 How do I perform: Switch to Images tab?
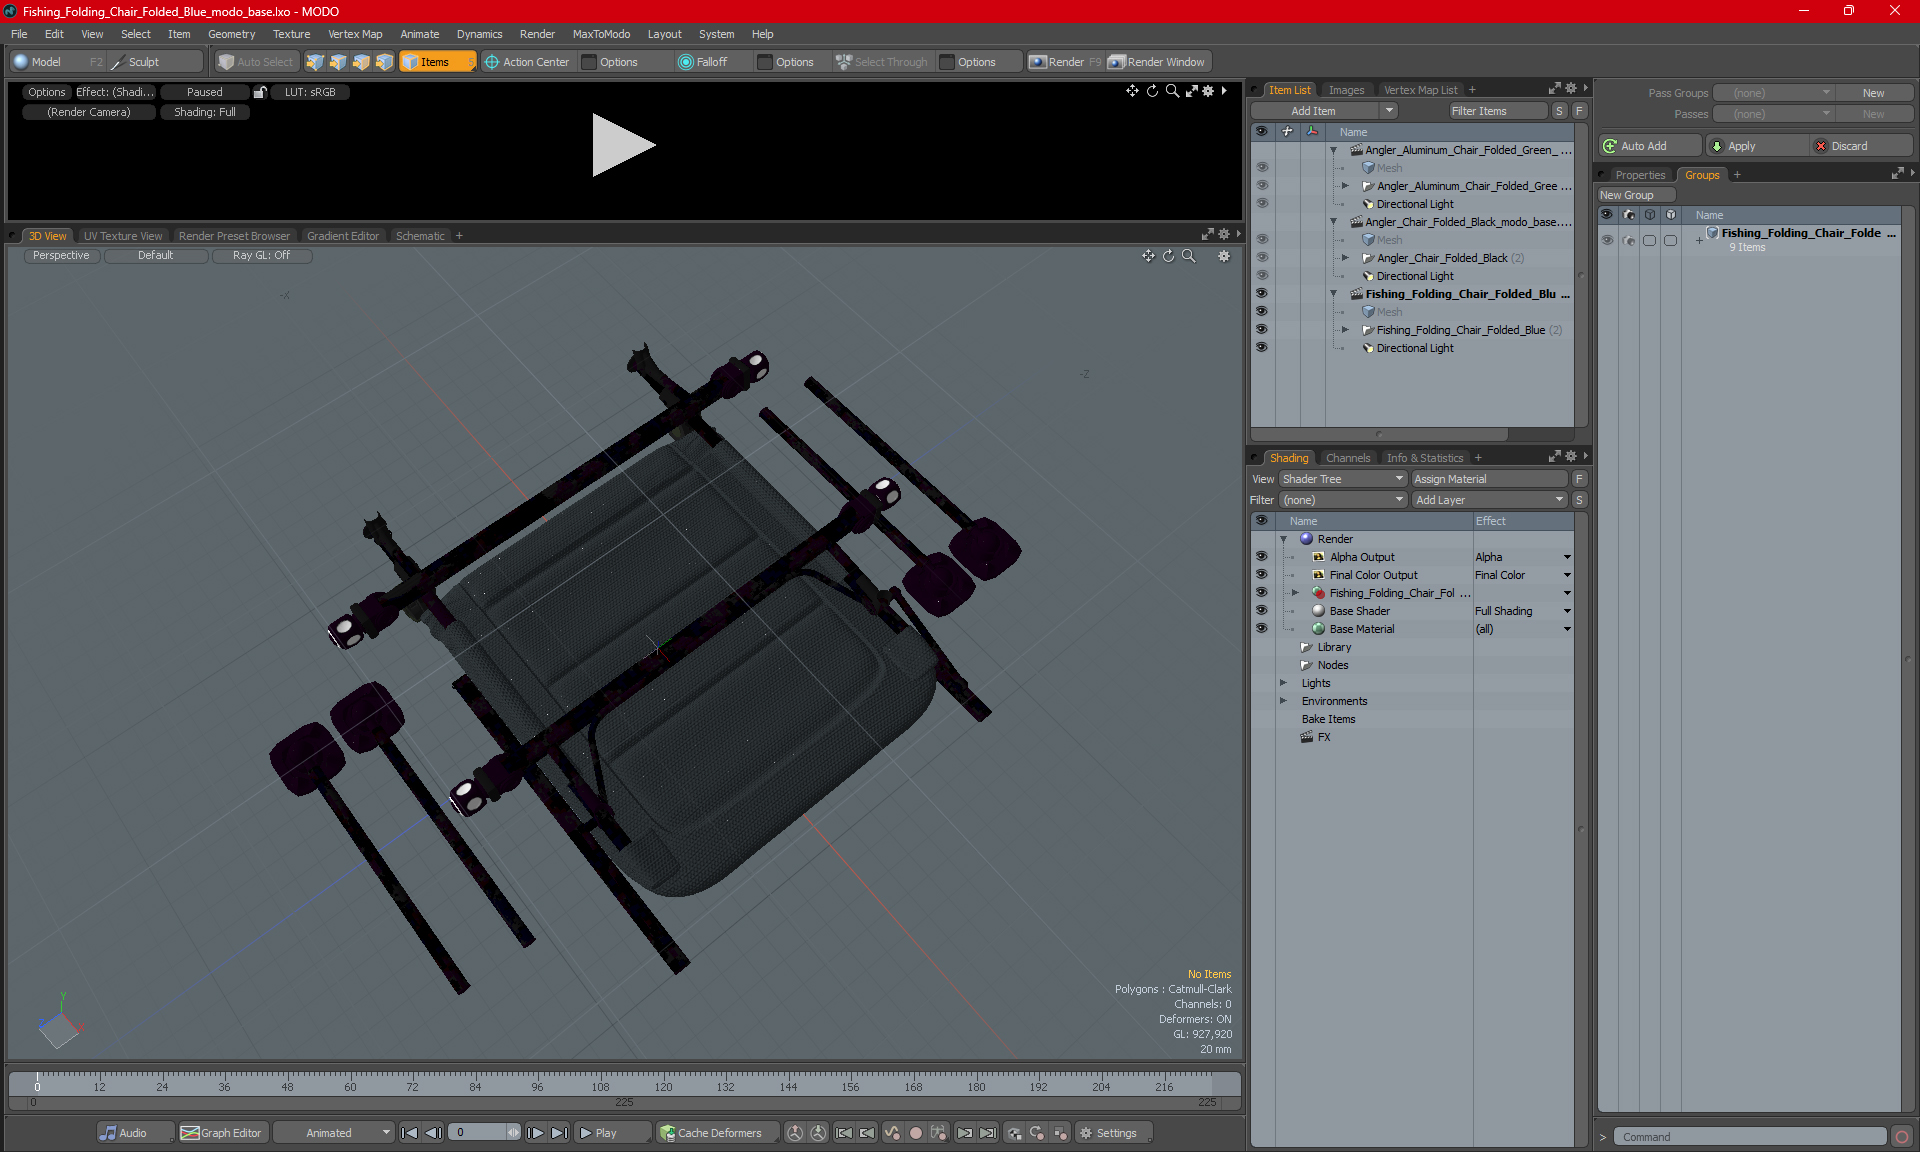pos(1346,90)
